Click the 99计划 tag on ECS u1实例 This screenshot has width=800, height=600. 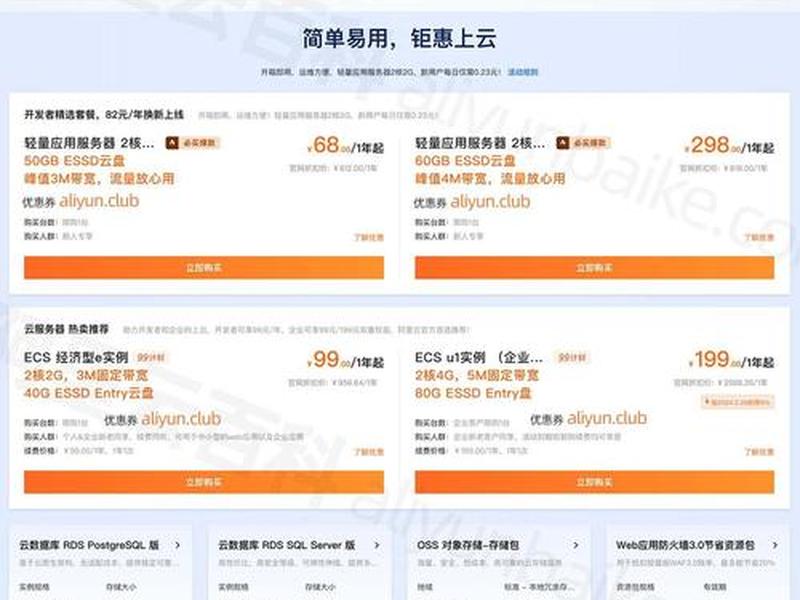[x=572, y=358]
